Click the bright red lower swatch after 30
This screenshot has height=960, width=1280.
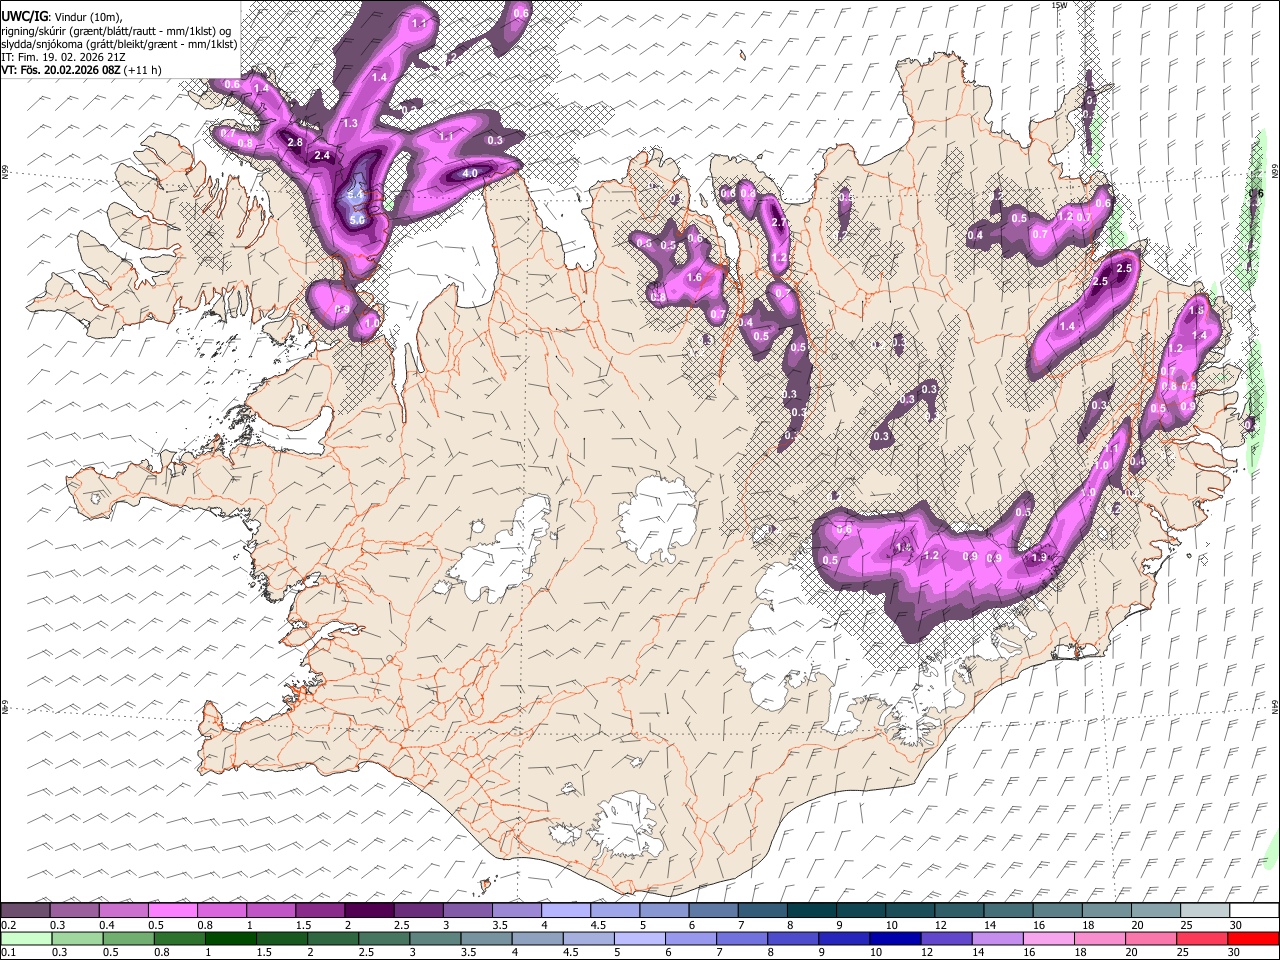1253,938
